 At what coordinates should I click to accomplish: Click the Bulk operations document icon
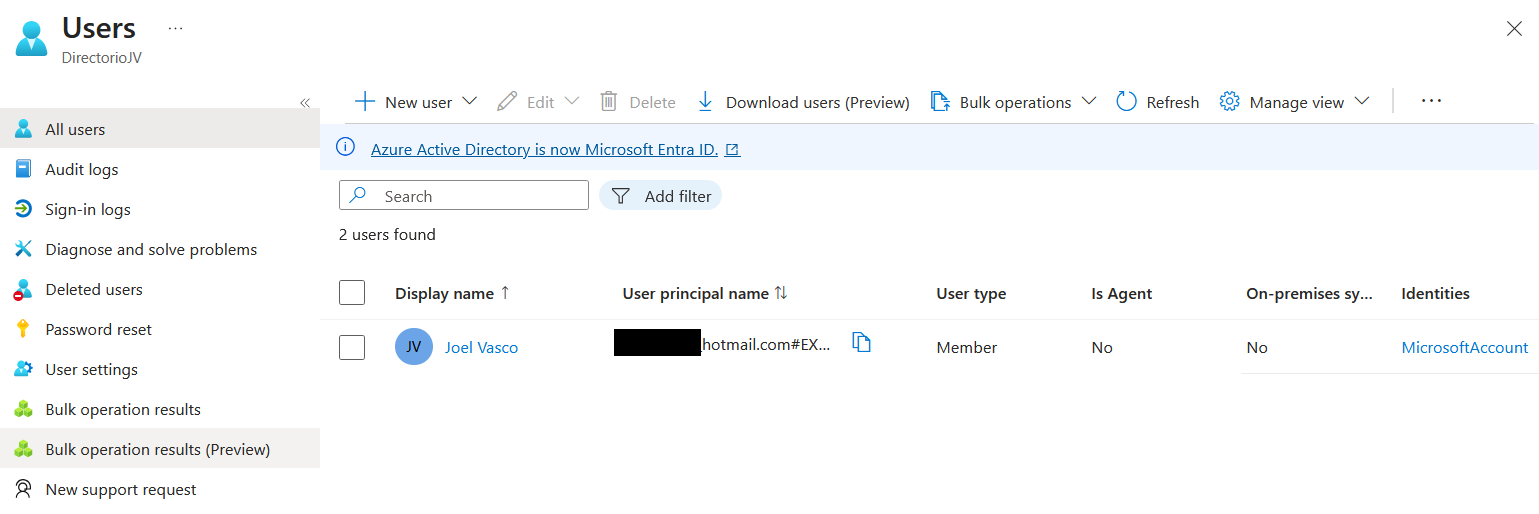pos(939,102)
